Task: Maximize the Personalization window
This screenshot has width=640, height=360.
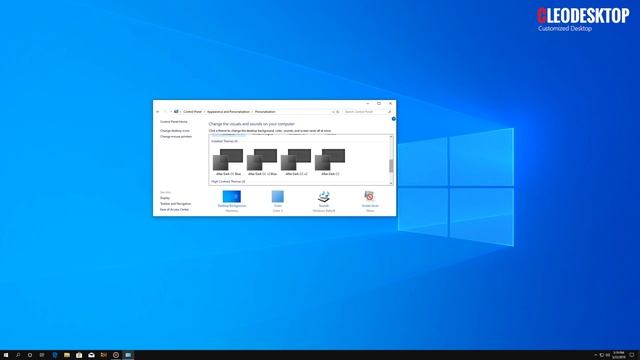Action: click(x=379, y=104)
